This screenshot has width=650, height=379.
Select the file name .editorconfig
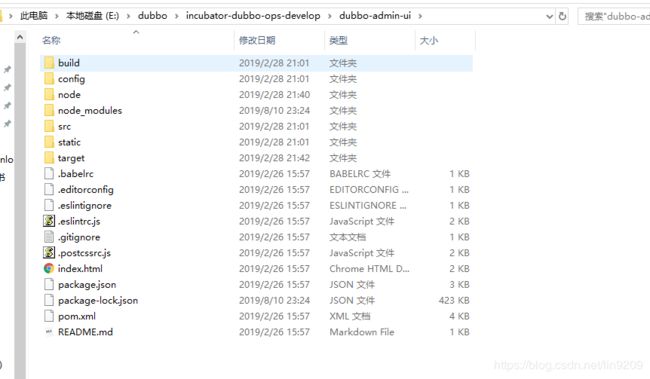pos(86,190)
